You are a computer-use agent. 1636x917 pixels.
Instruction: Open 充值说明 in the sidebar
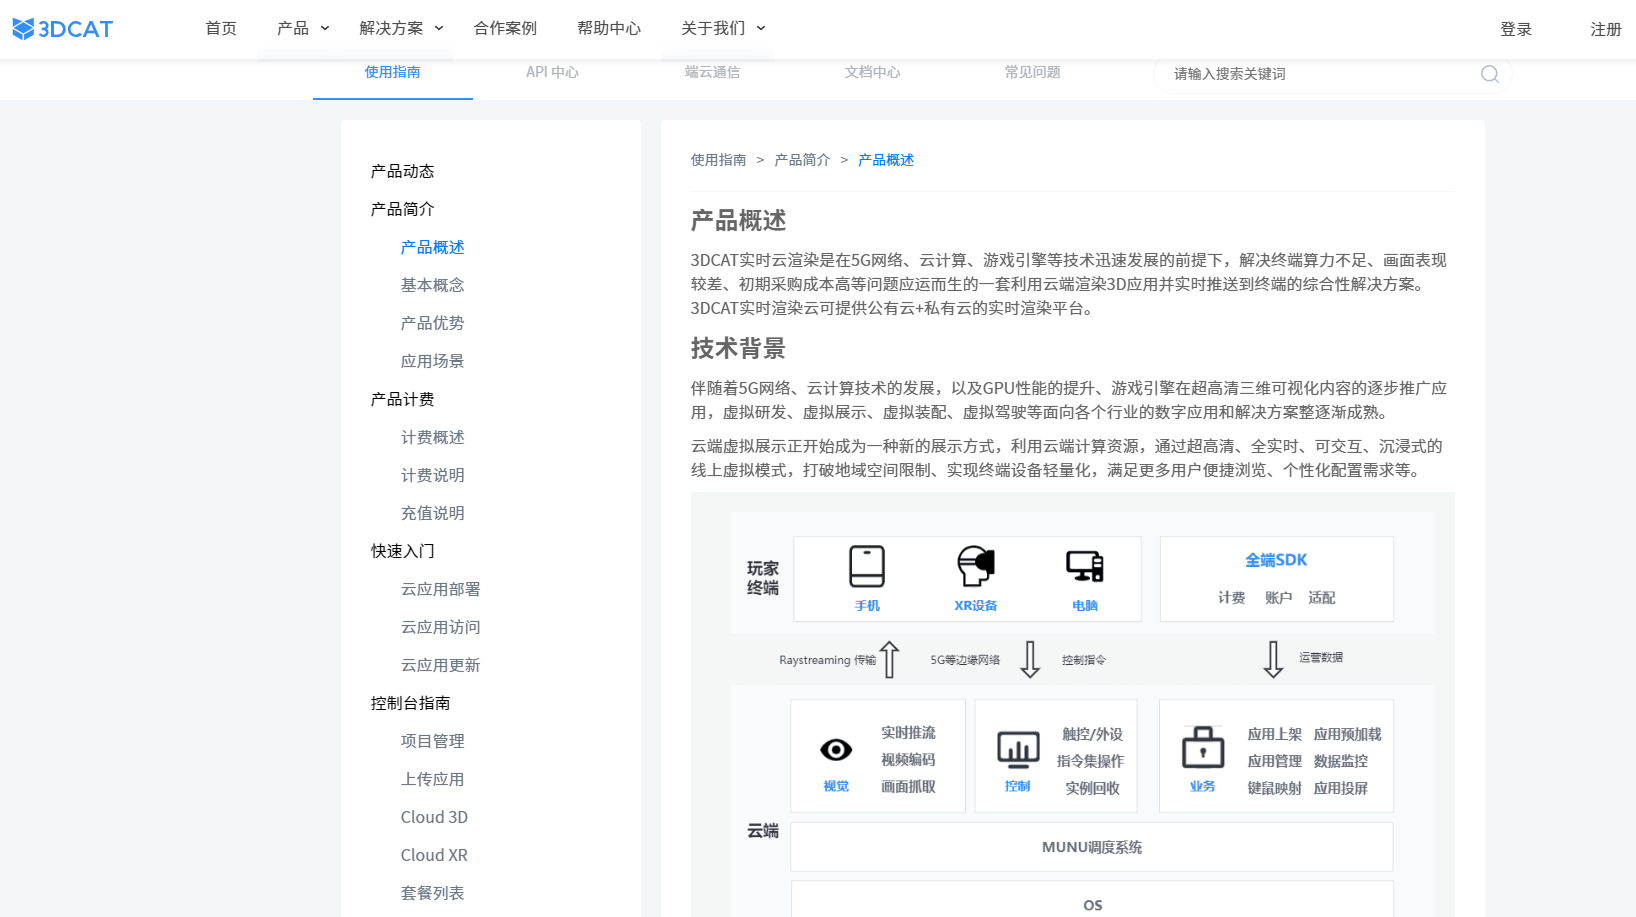pos(433,513)
